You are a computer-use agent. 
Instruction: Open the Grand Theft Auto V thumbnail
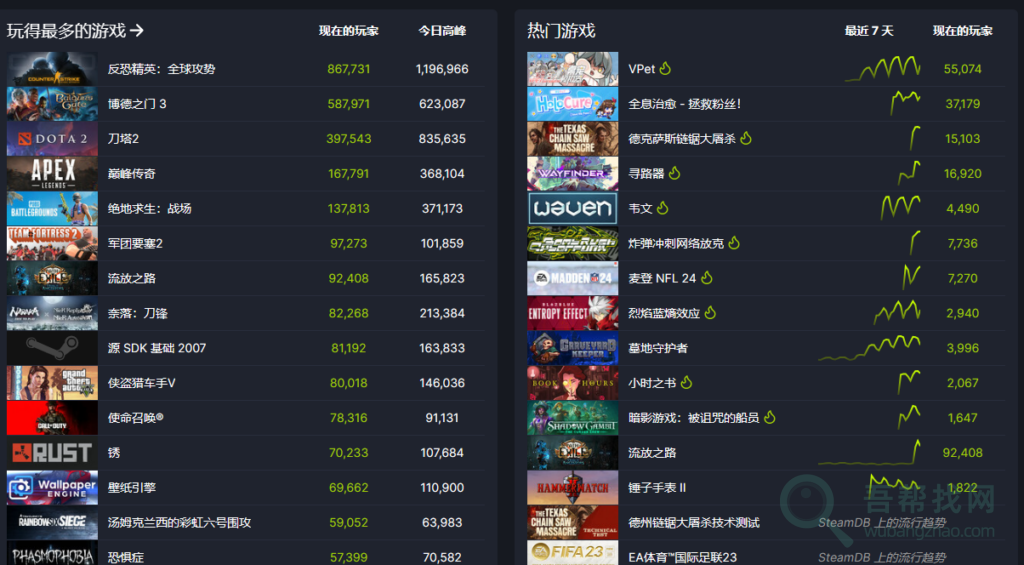click(52, 383)
